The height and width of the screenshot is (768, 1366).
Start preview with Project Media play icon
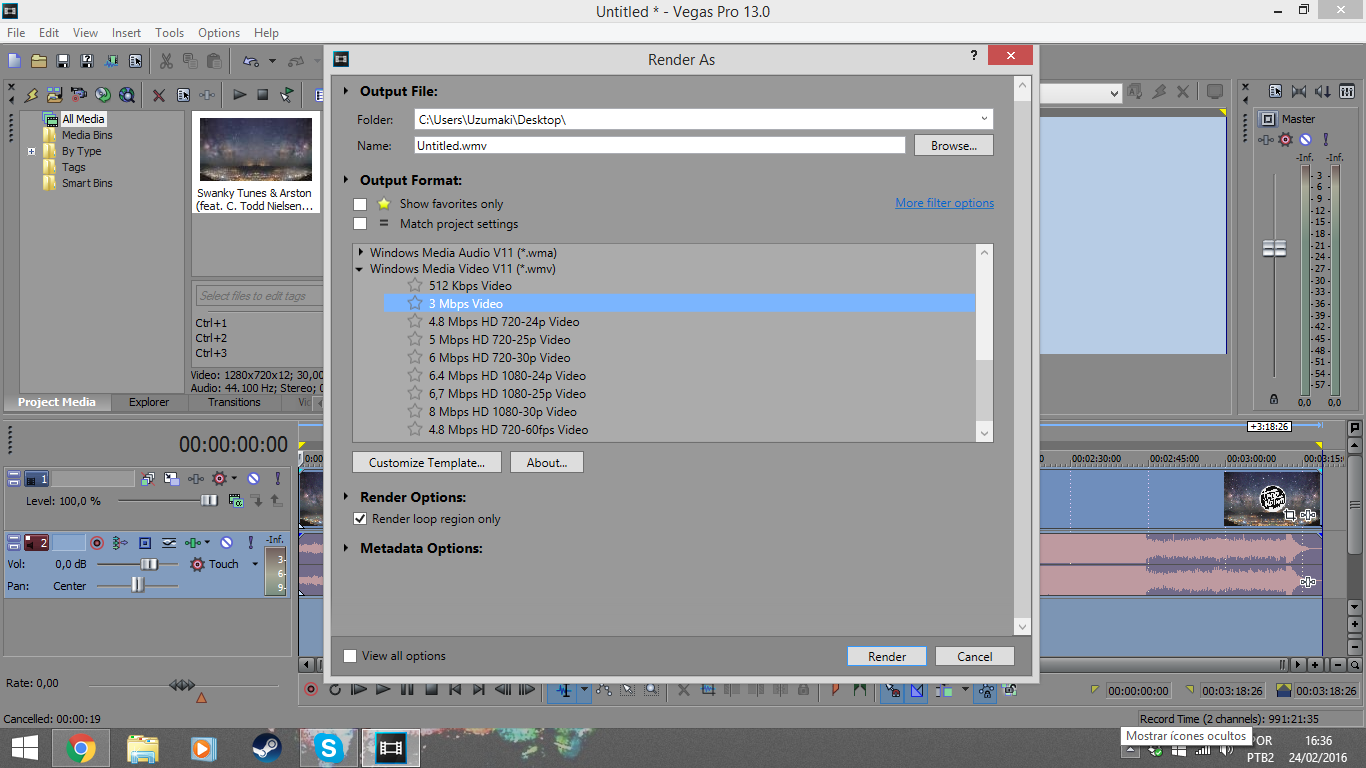[x=239, y=95]
